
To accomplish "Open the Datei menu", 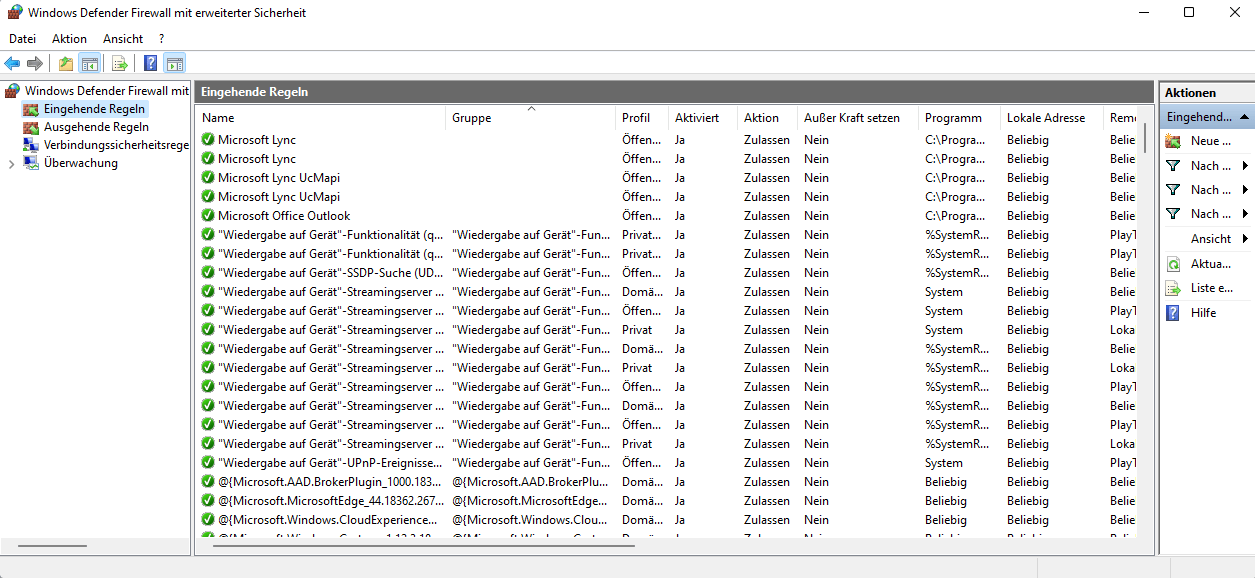I will (x=22, y=39).
